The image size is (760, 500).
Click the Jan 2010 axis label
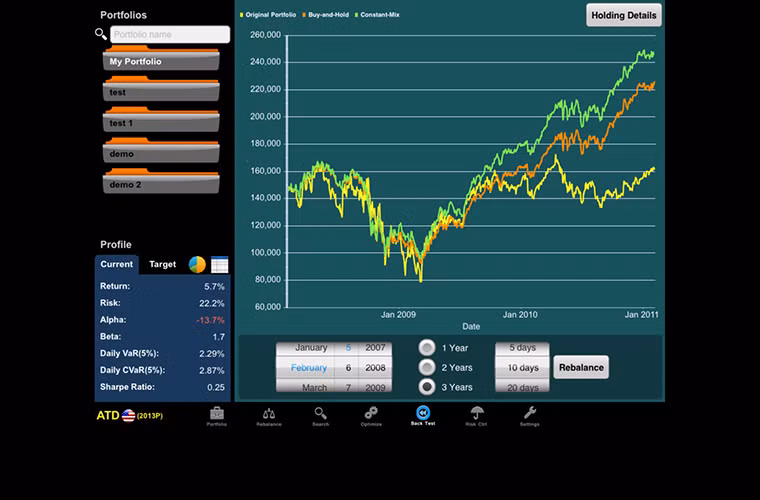[520, 315]
